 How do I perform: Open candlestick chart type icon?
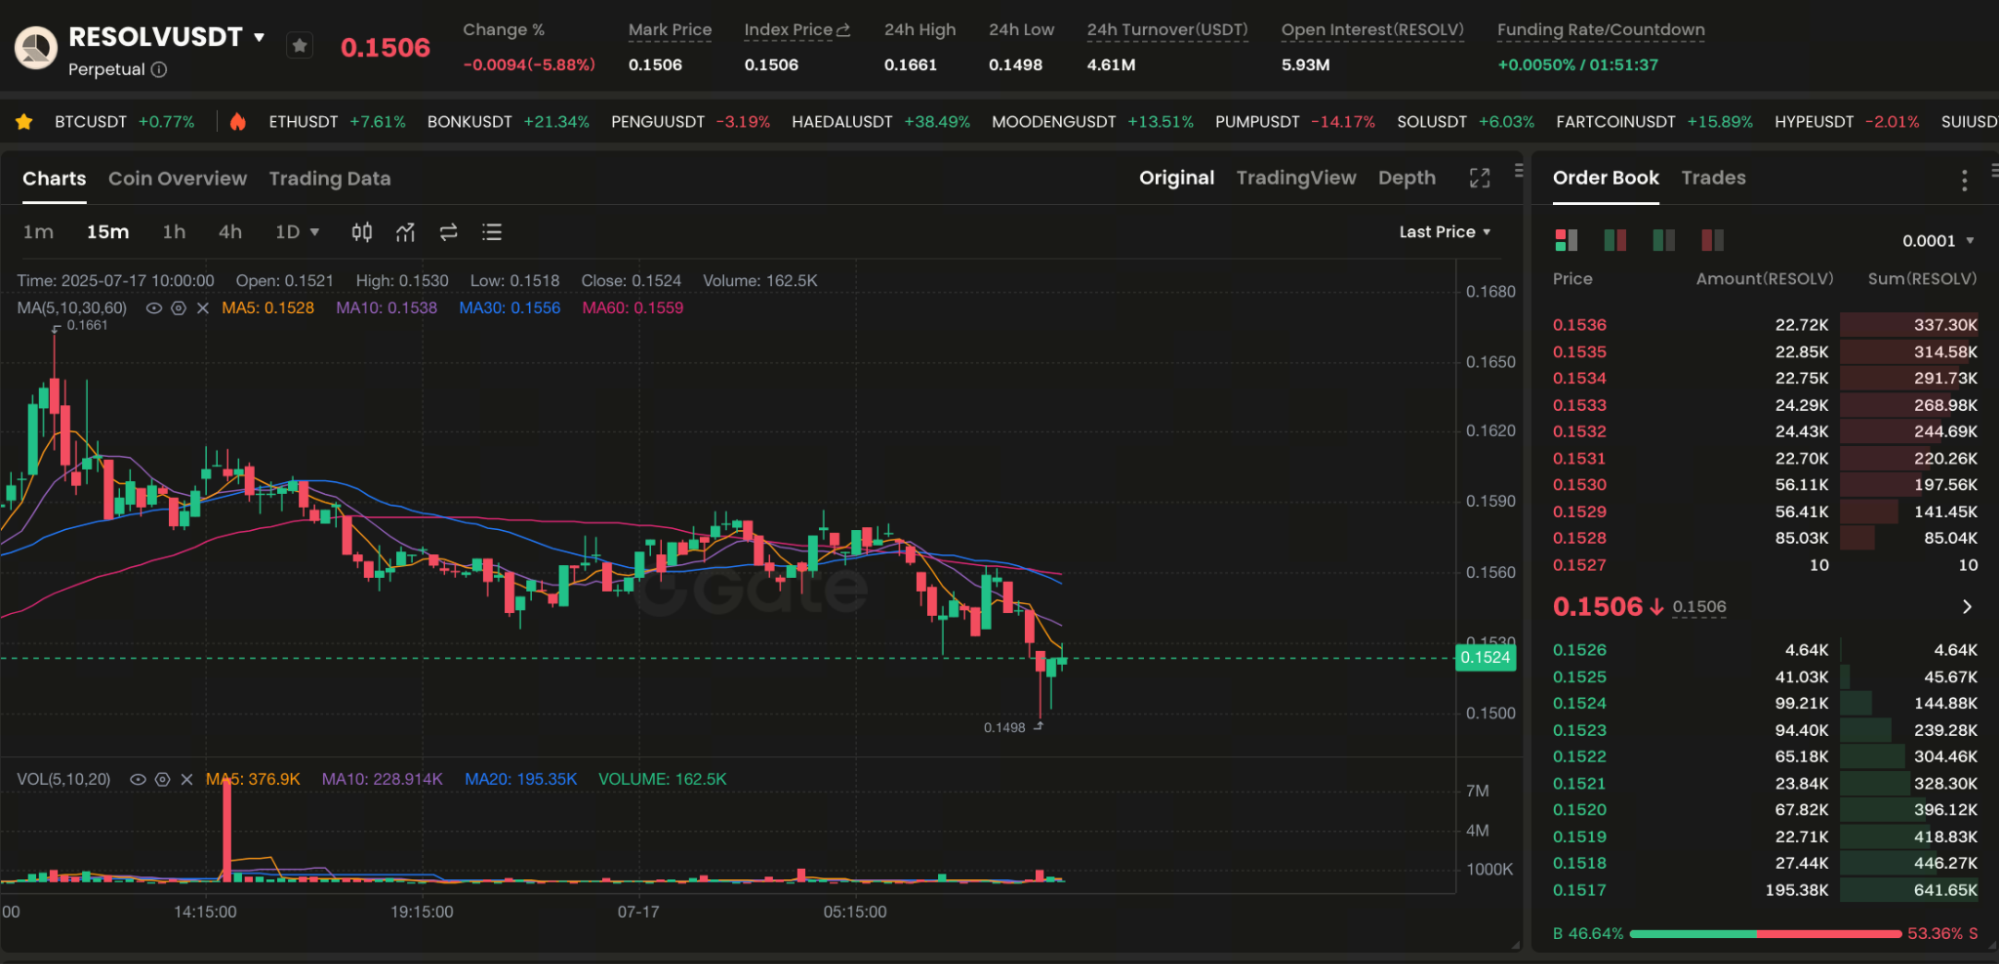[x=362, y=232]
